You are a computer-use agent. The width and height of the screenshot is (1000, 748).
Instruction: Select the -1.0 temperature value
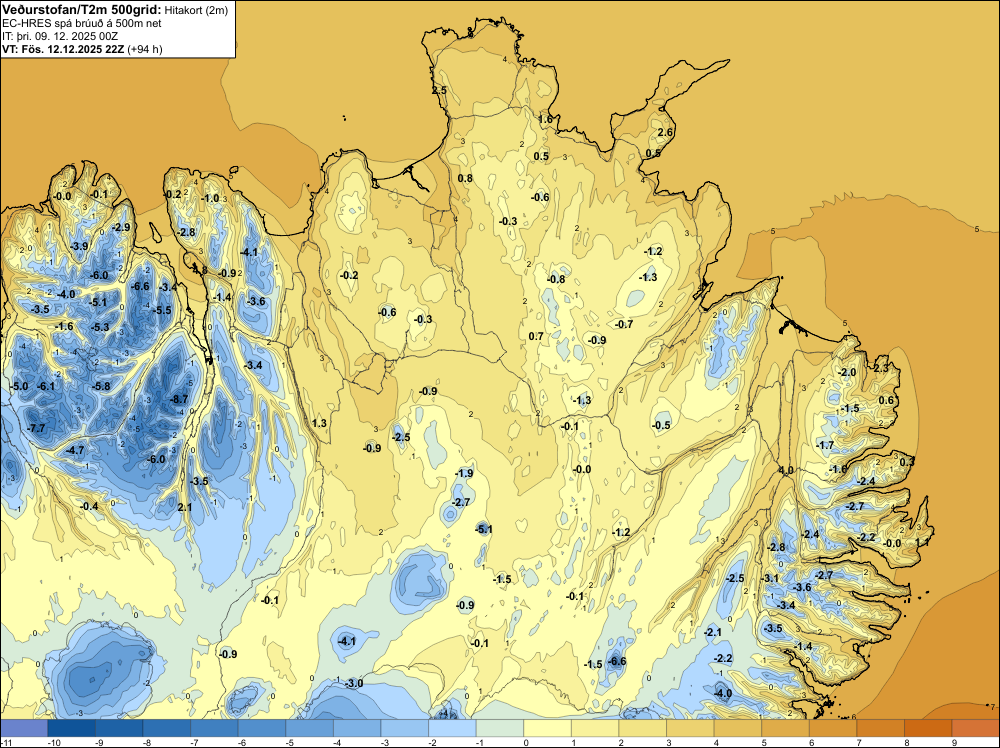pyautogui.click(x=210, y=198)
